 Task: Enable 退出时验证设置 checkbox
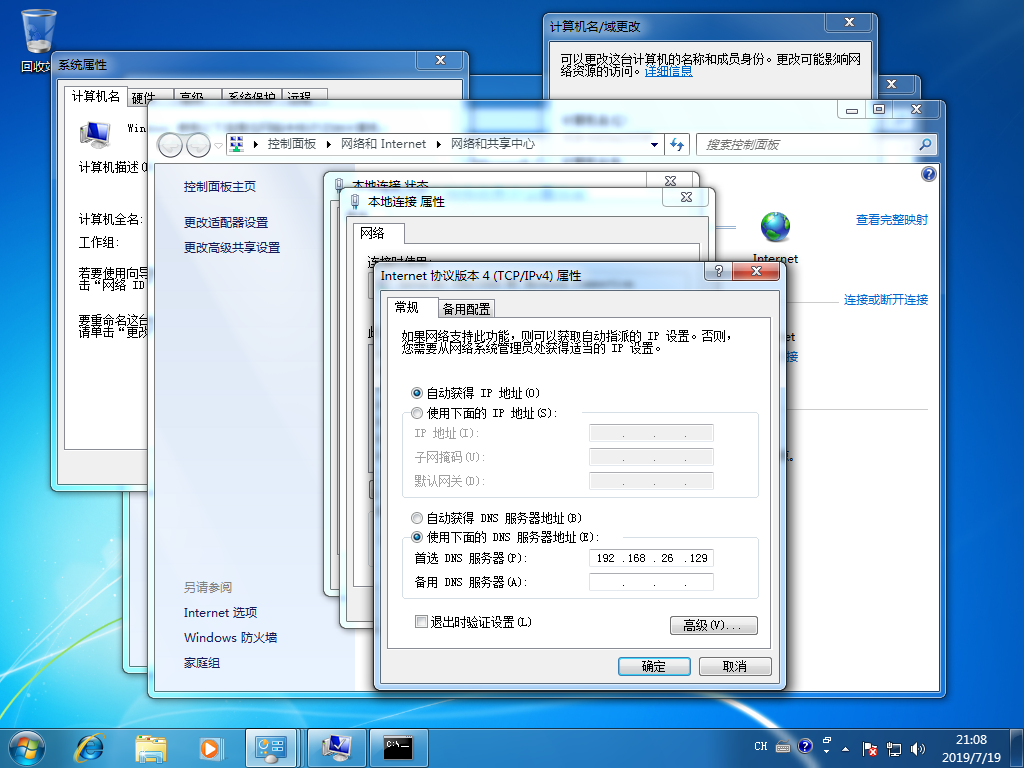pyautogui.click(x=422, y=622)
